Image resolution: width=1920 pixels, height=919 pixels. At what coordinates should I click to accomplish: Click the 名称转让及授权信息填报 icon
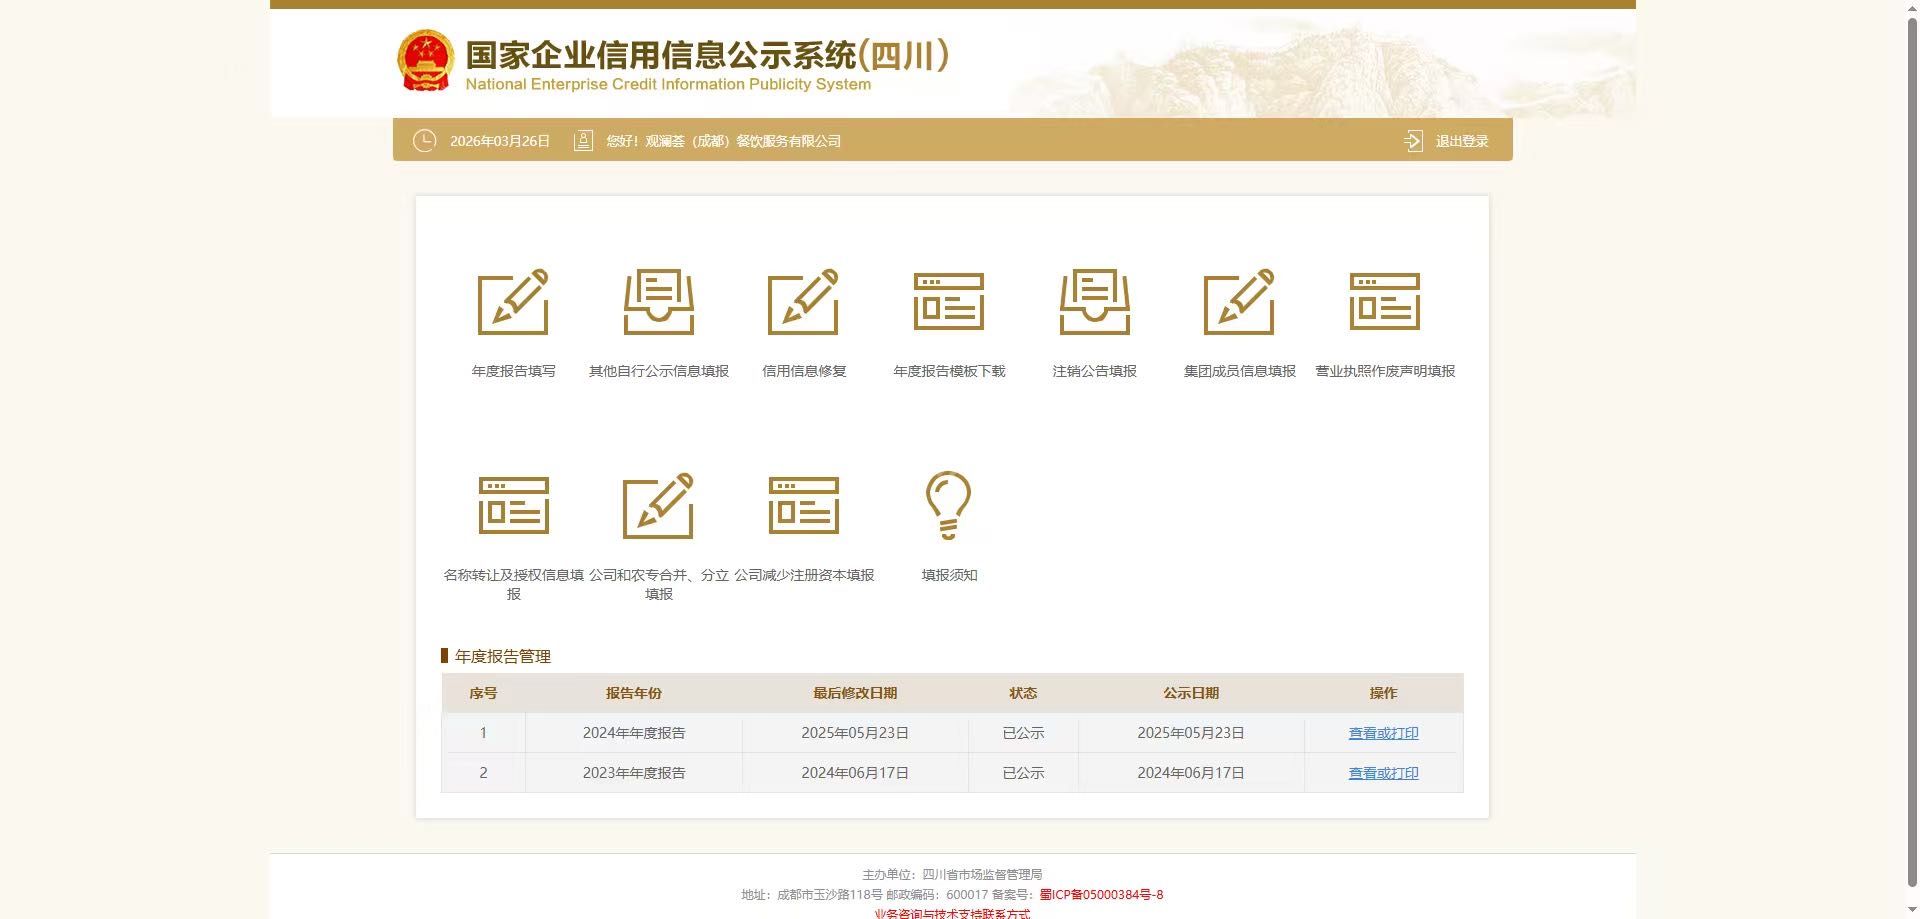pyautogui.click(x=513, y=506)
